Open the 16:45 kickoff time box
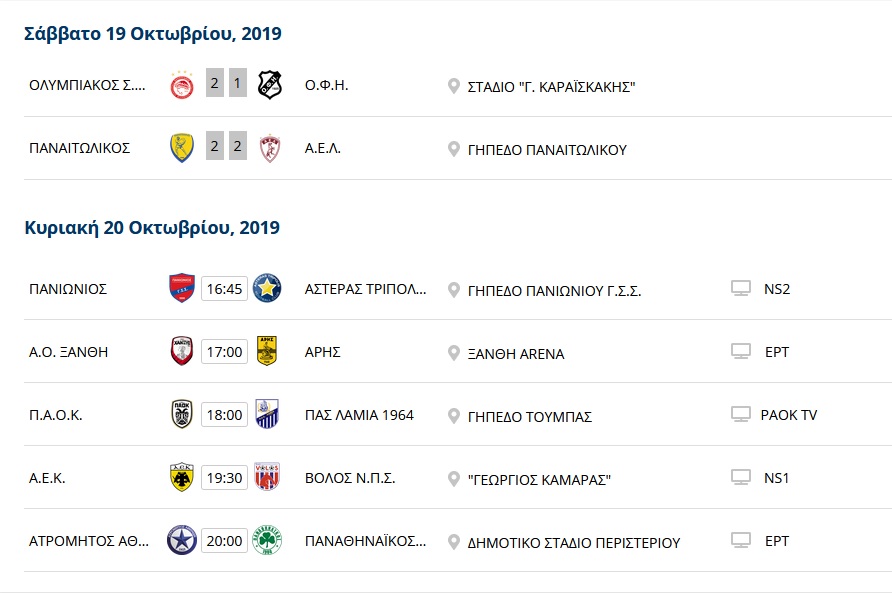Image resolution: width=892 pixels, height=593 pixels. [224, 289]
